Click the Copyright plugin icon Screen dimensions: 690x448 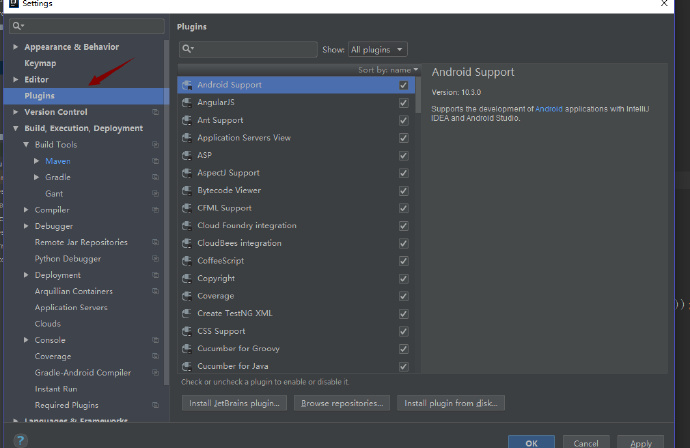[187, 279]
